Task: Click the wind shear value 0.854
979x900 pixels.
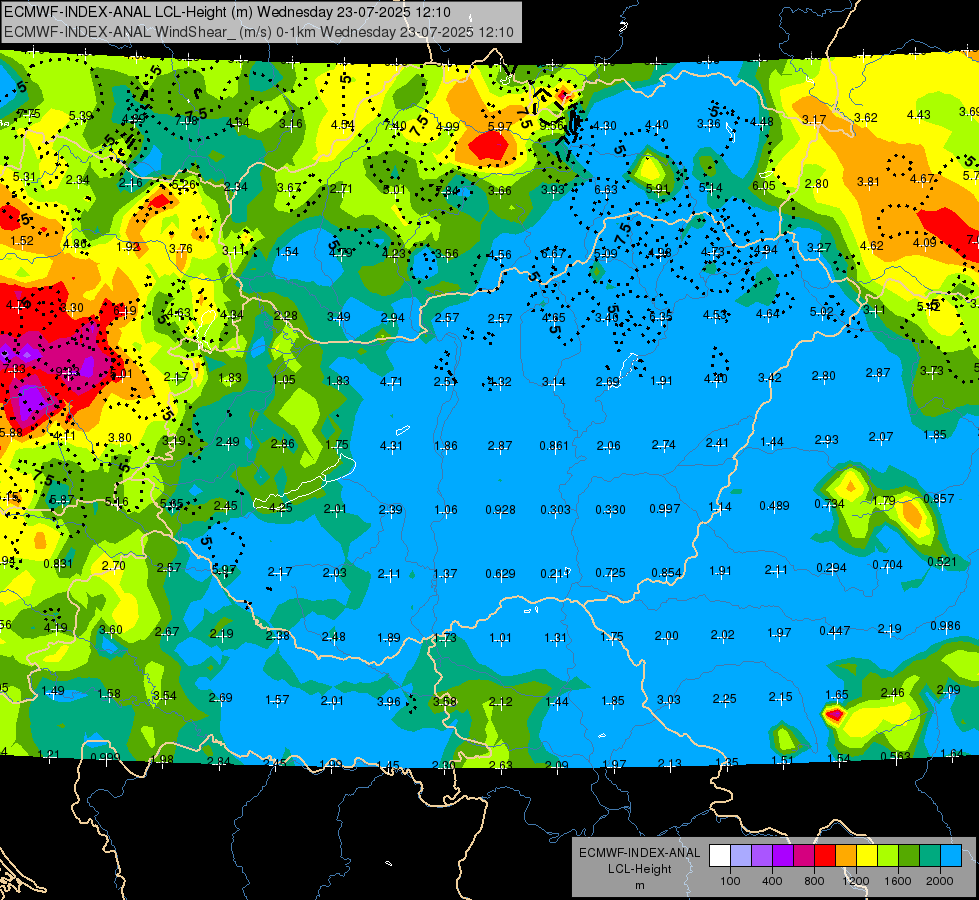Action: [666, 573]
